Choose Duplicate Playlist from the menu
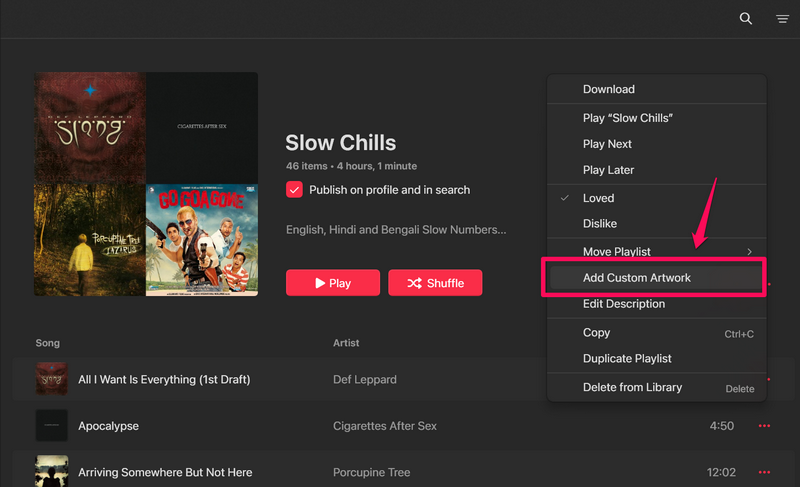Screen dimensions: 800x487 (627, 358)
